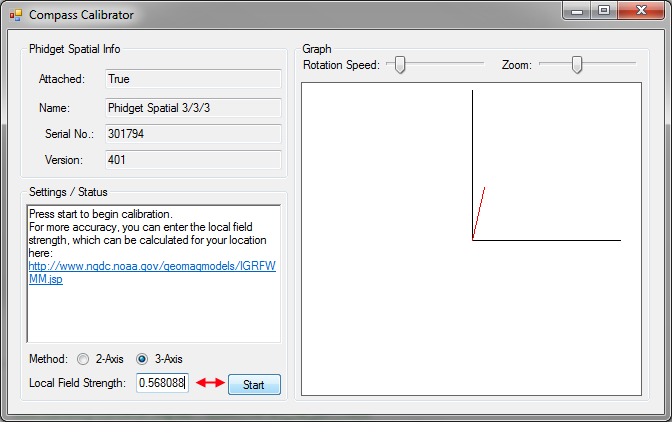The width and height of the screenshot is (672, 422).
Task: Click the 3D graph display canvas
Action: click(x=471, y=239)
